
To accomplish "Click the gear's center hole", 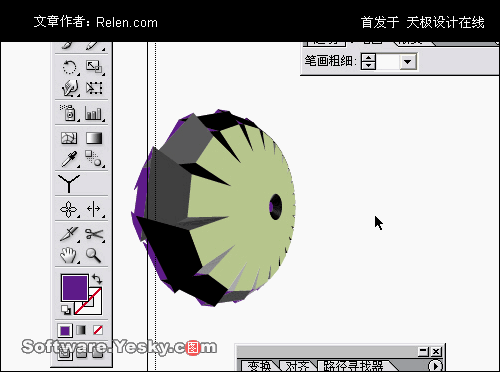I will pyautogui.click(x=275, y=207).
